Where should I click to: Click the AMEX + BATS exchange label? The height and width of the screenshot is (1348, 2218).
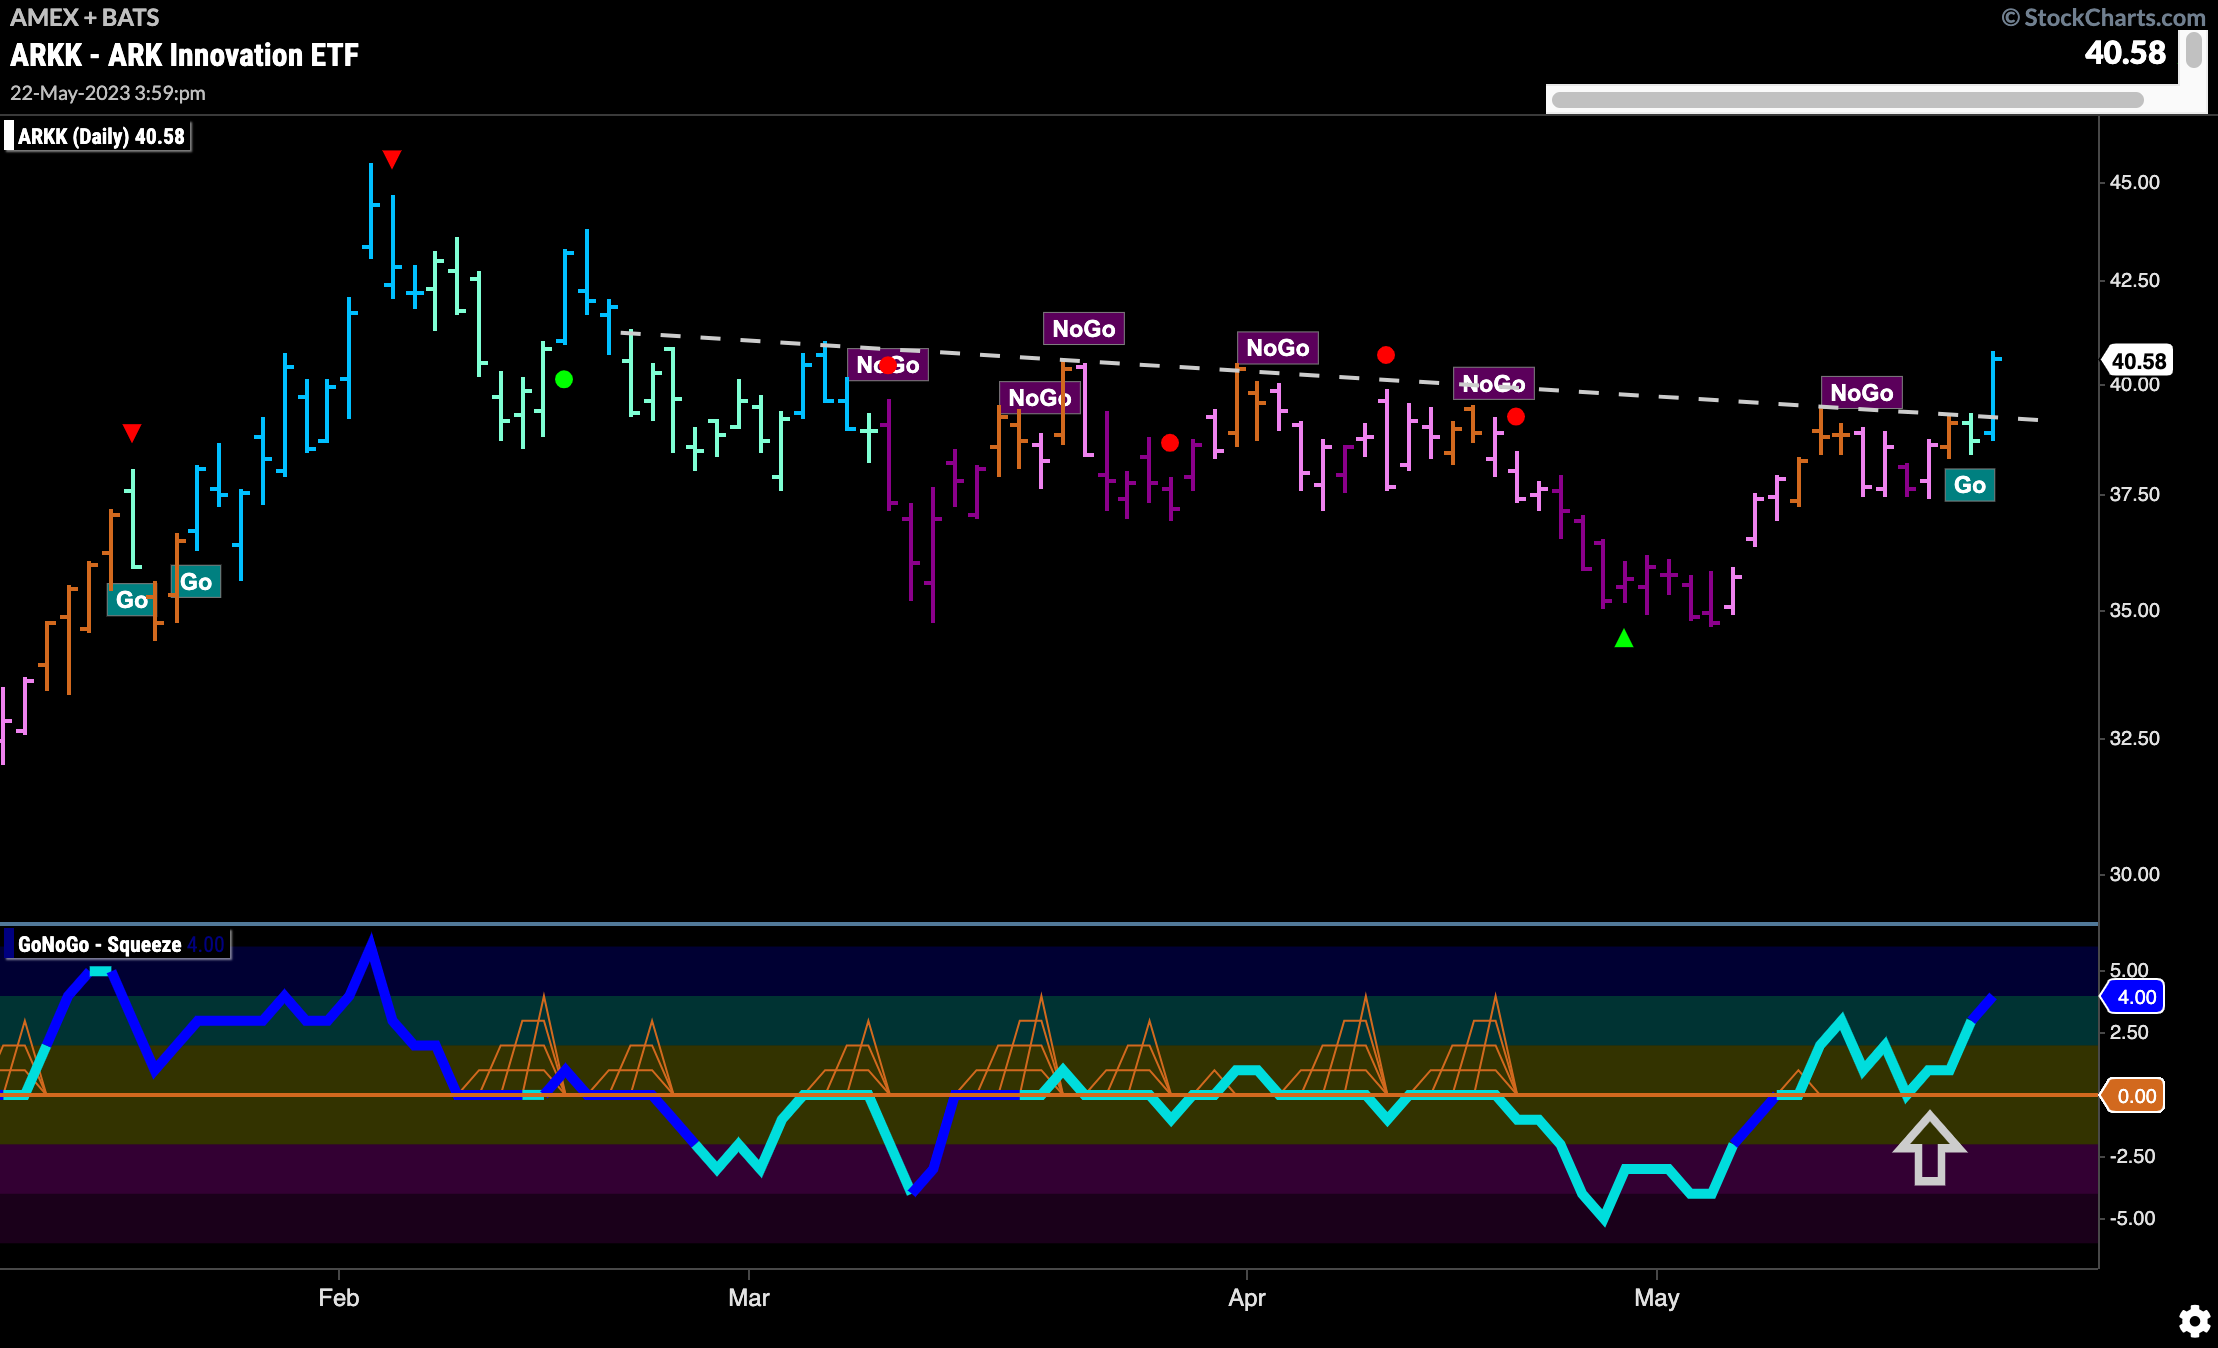pyautogui.click(x=85, y=17)
